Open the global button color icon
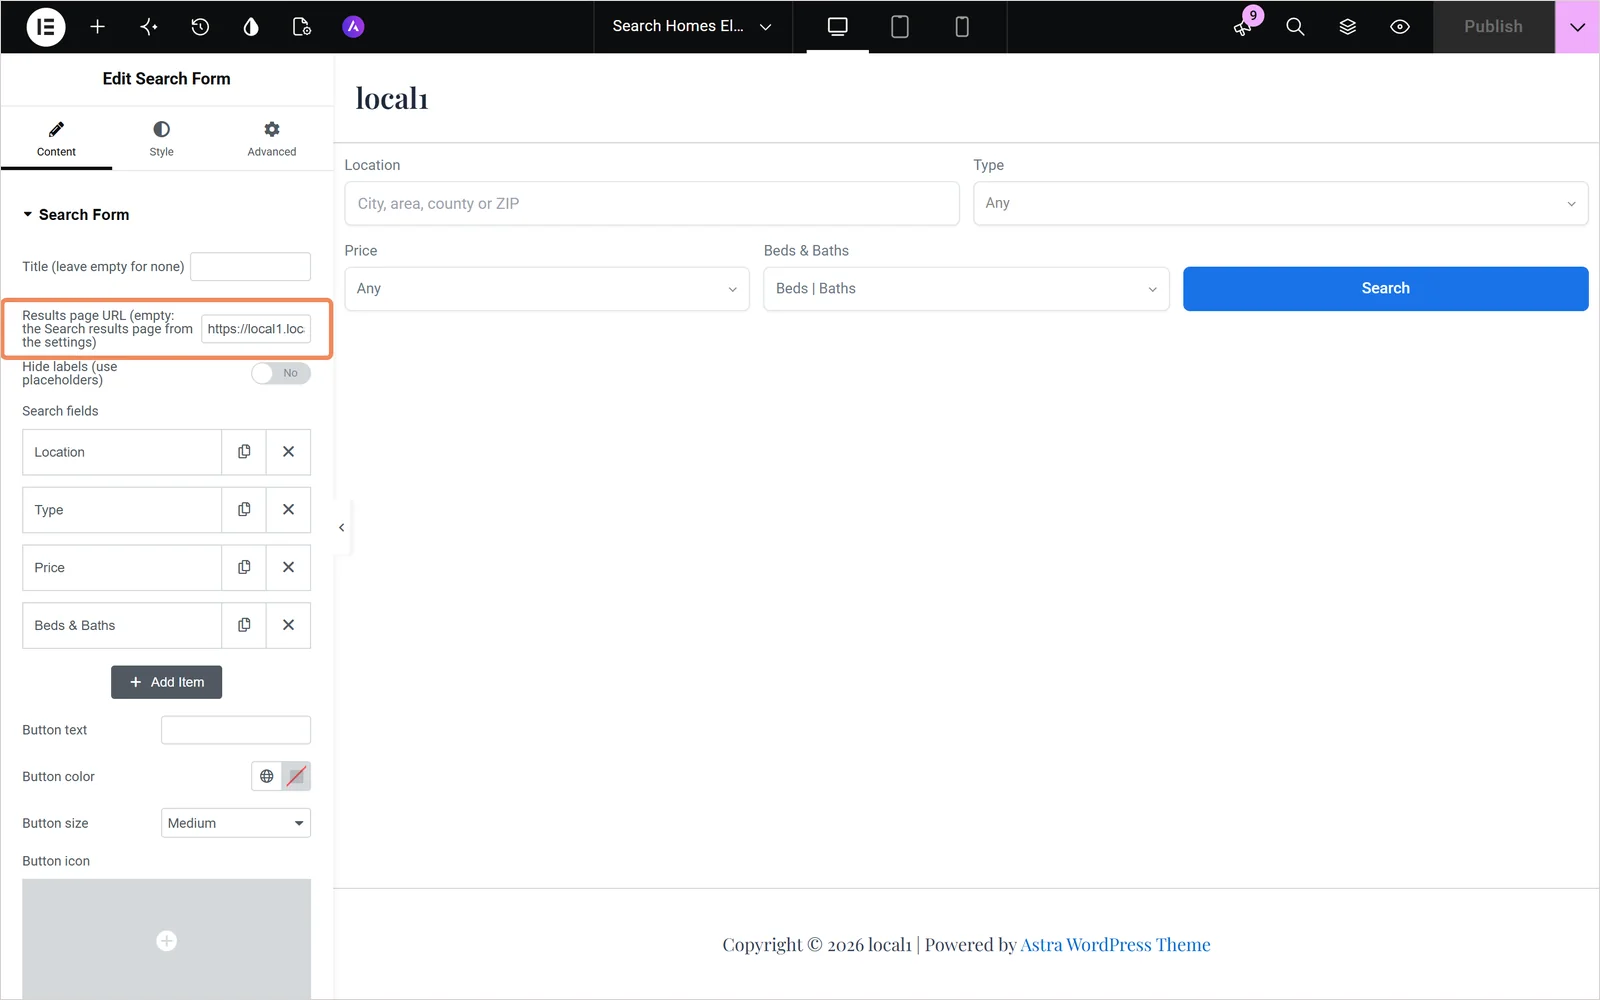The width and height of the screenshot is (1600, 1000). tap(266, 776)
